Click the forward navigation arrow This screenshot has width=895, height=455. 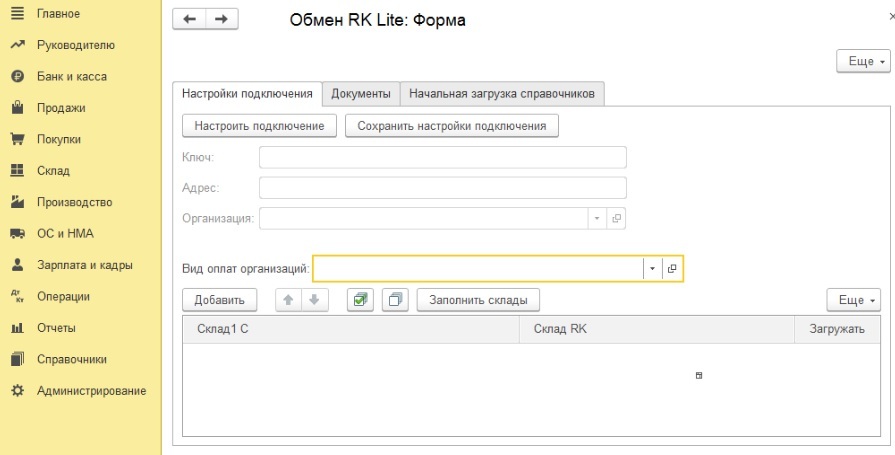click(x=221, y=19)
